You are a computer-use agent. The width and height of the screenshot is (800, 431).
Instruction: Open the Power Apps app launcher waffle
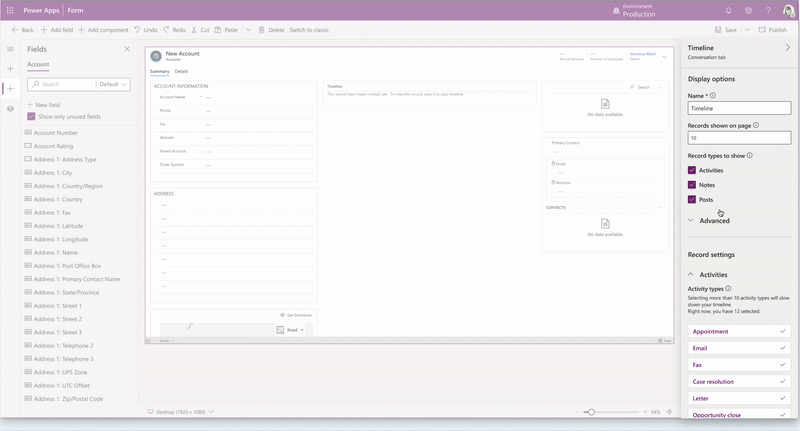[10, 10]
